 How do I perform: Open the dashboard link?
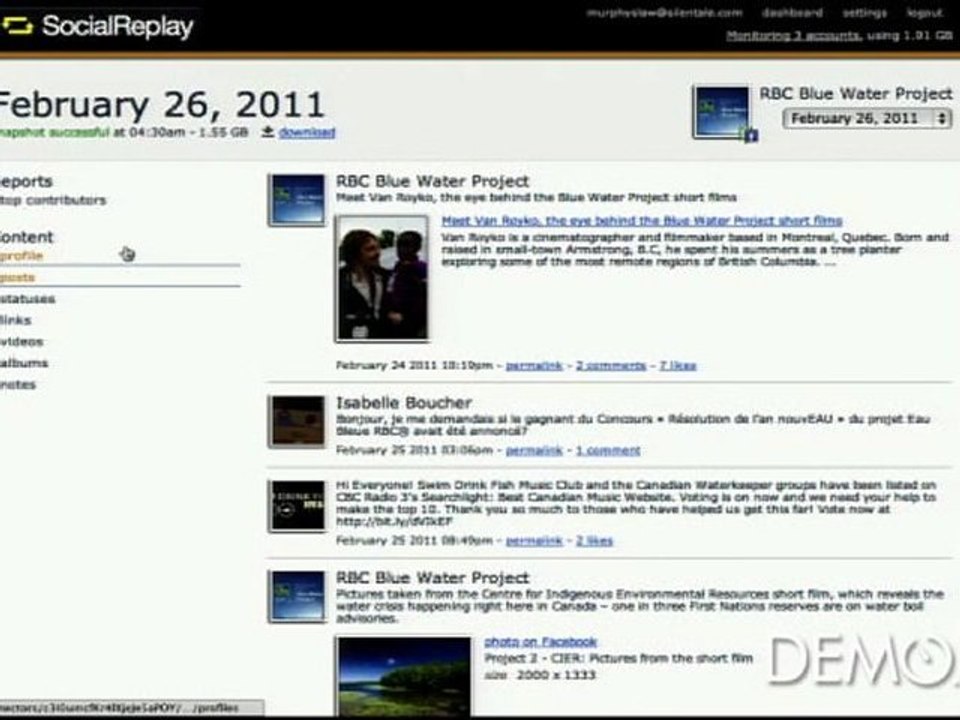[x=792, y=13]
